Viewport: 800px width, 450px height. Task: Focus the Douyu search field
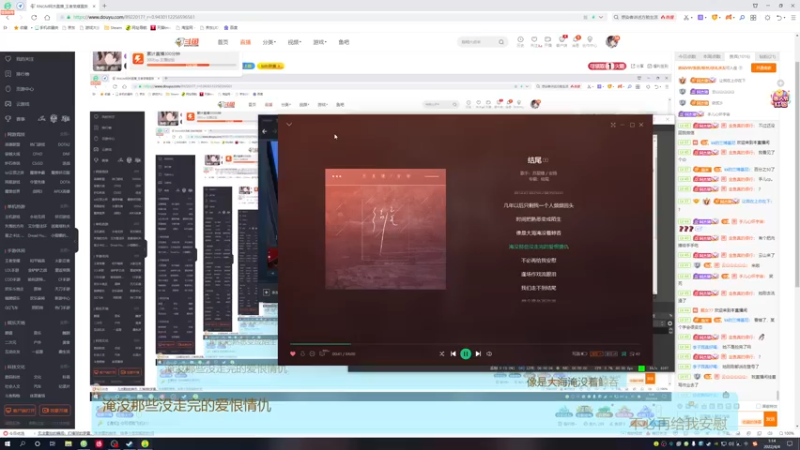click(x=478, y=42)
